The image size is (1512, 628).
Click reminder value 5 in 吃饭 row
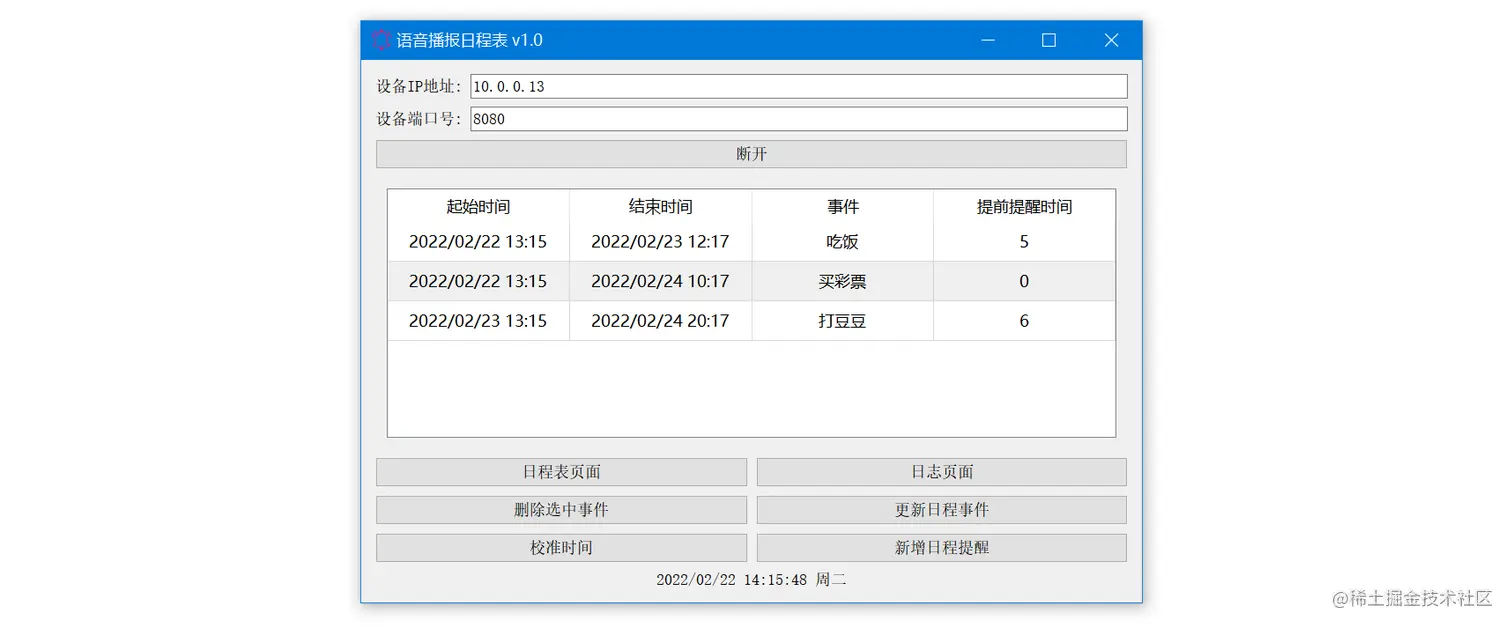(x=1024, y=242)
